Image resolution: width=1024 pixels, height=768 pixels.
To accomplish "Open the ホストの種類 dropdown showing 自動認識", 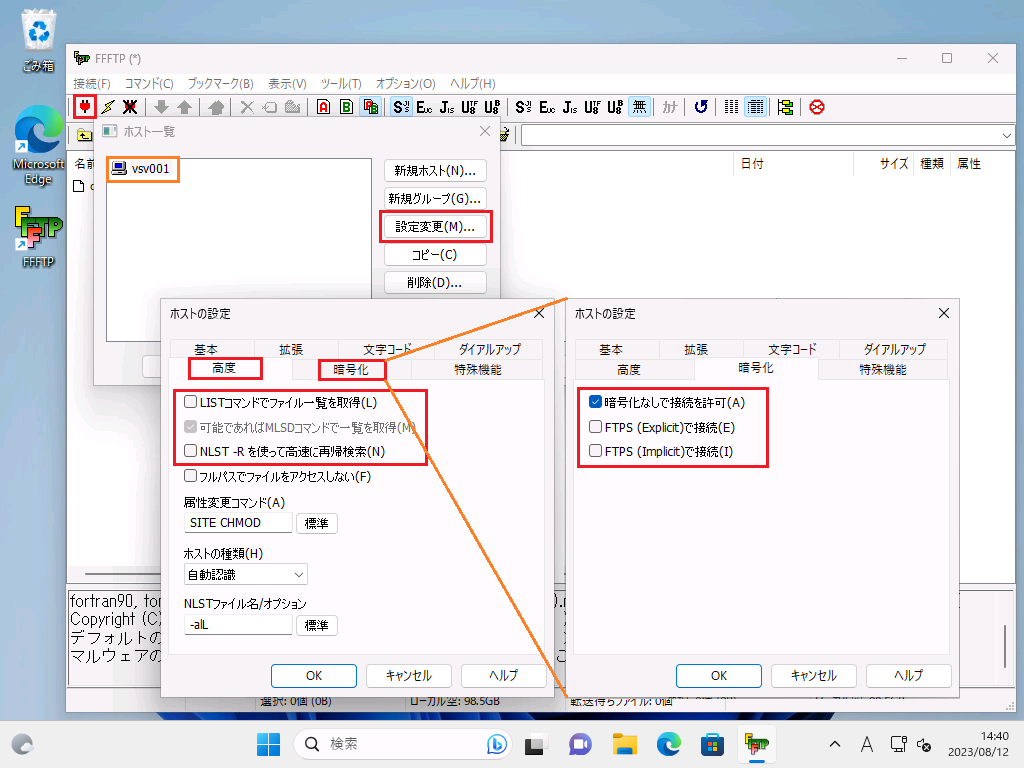I will coord(246,574).
